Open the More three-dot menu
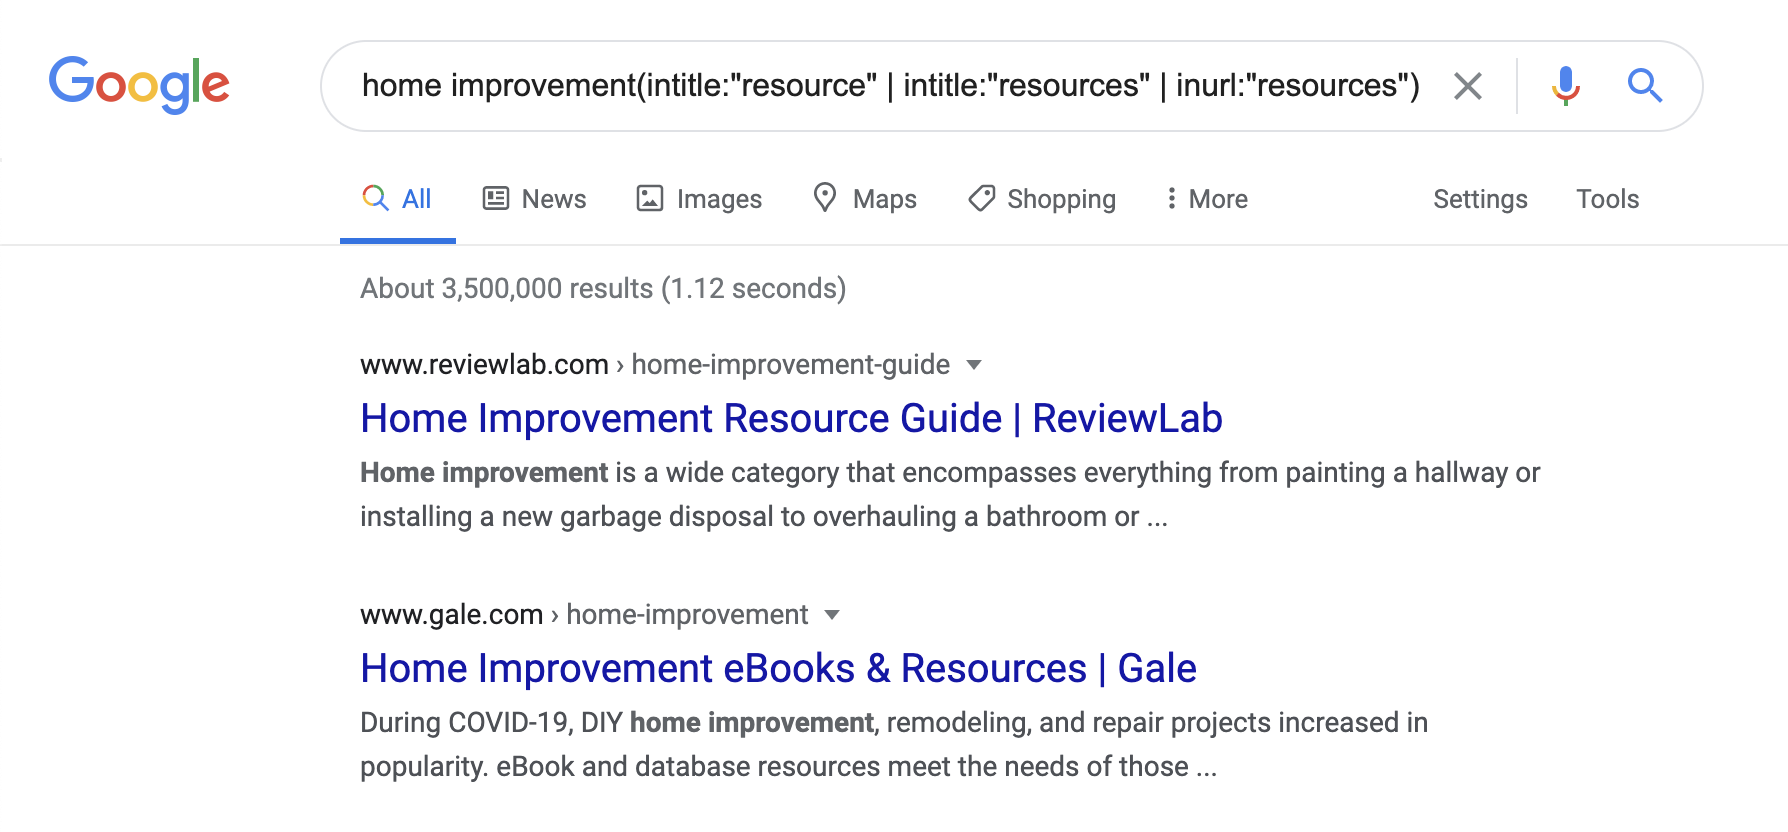The width and height of the screenshot is (1788, 832). [x=1207, y=198]
